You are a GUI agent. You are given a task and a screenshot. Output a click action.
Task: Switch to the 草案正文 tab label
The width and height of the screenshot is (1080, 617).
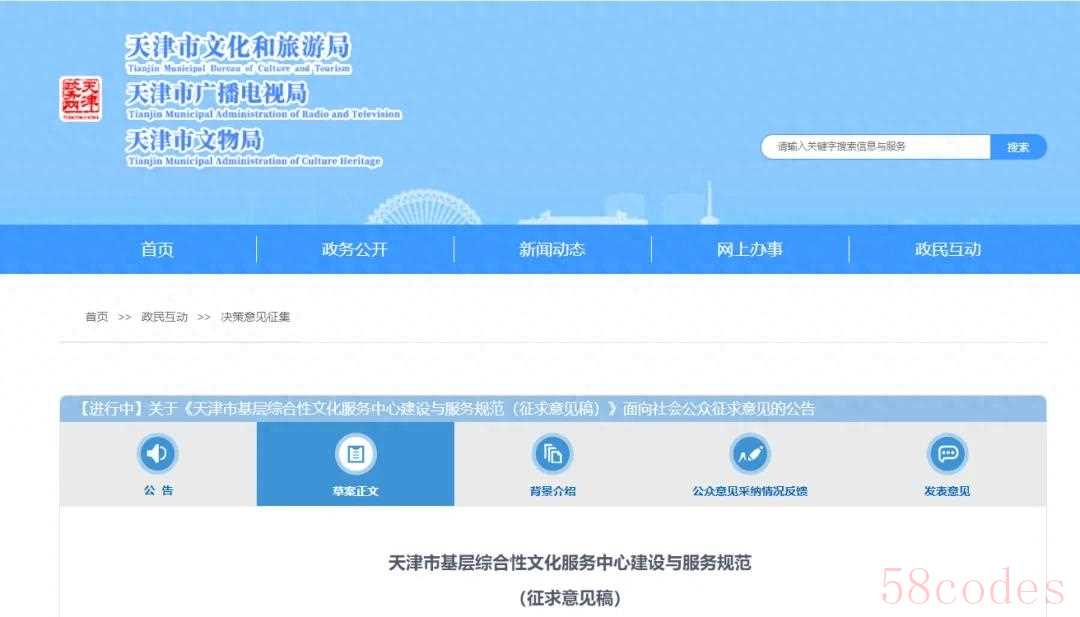[355, 491]
